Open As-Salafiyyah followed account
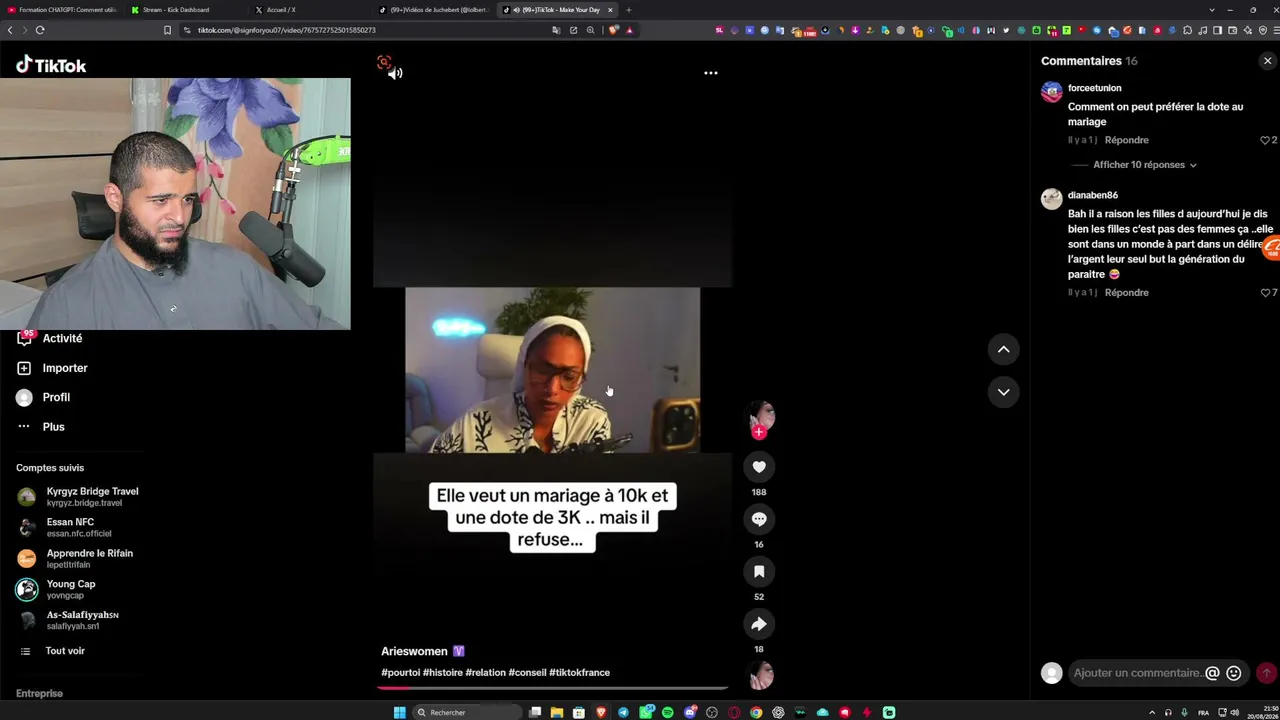The width and height of the screenshot is (1280, 720). coord(68,620)
